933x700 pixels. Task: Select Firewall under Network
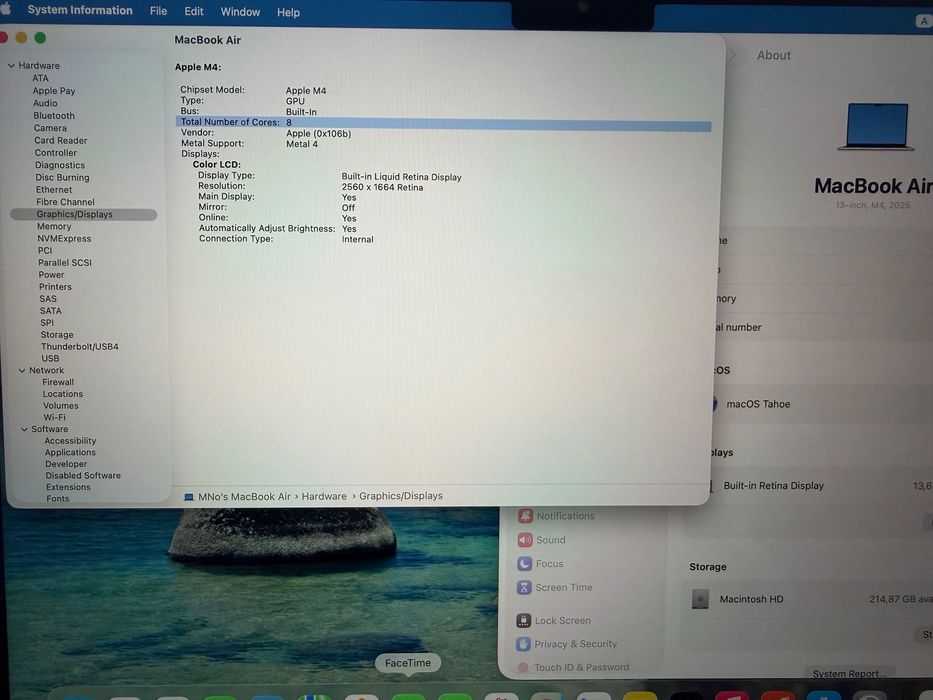(x=58, y=382)
